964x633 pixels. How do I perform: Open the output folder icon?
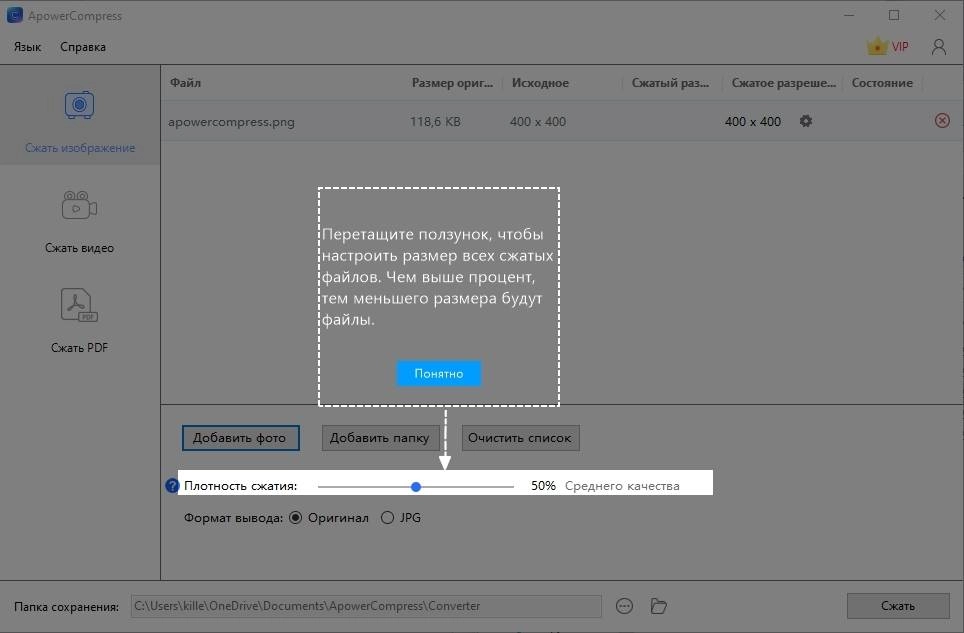coord(658,606)
